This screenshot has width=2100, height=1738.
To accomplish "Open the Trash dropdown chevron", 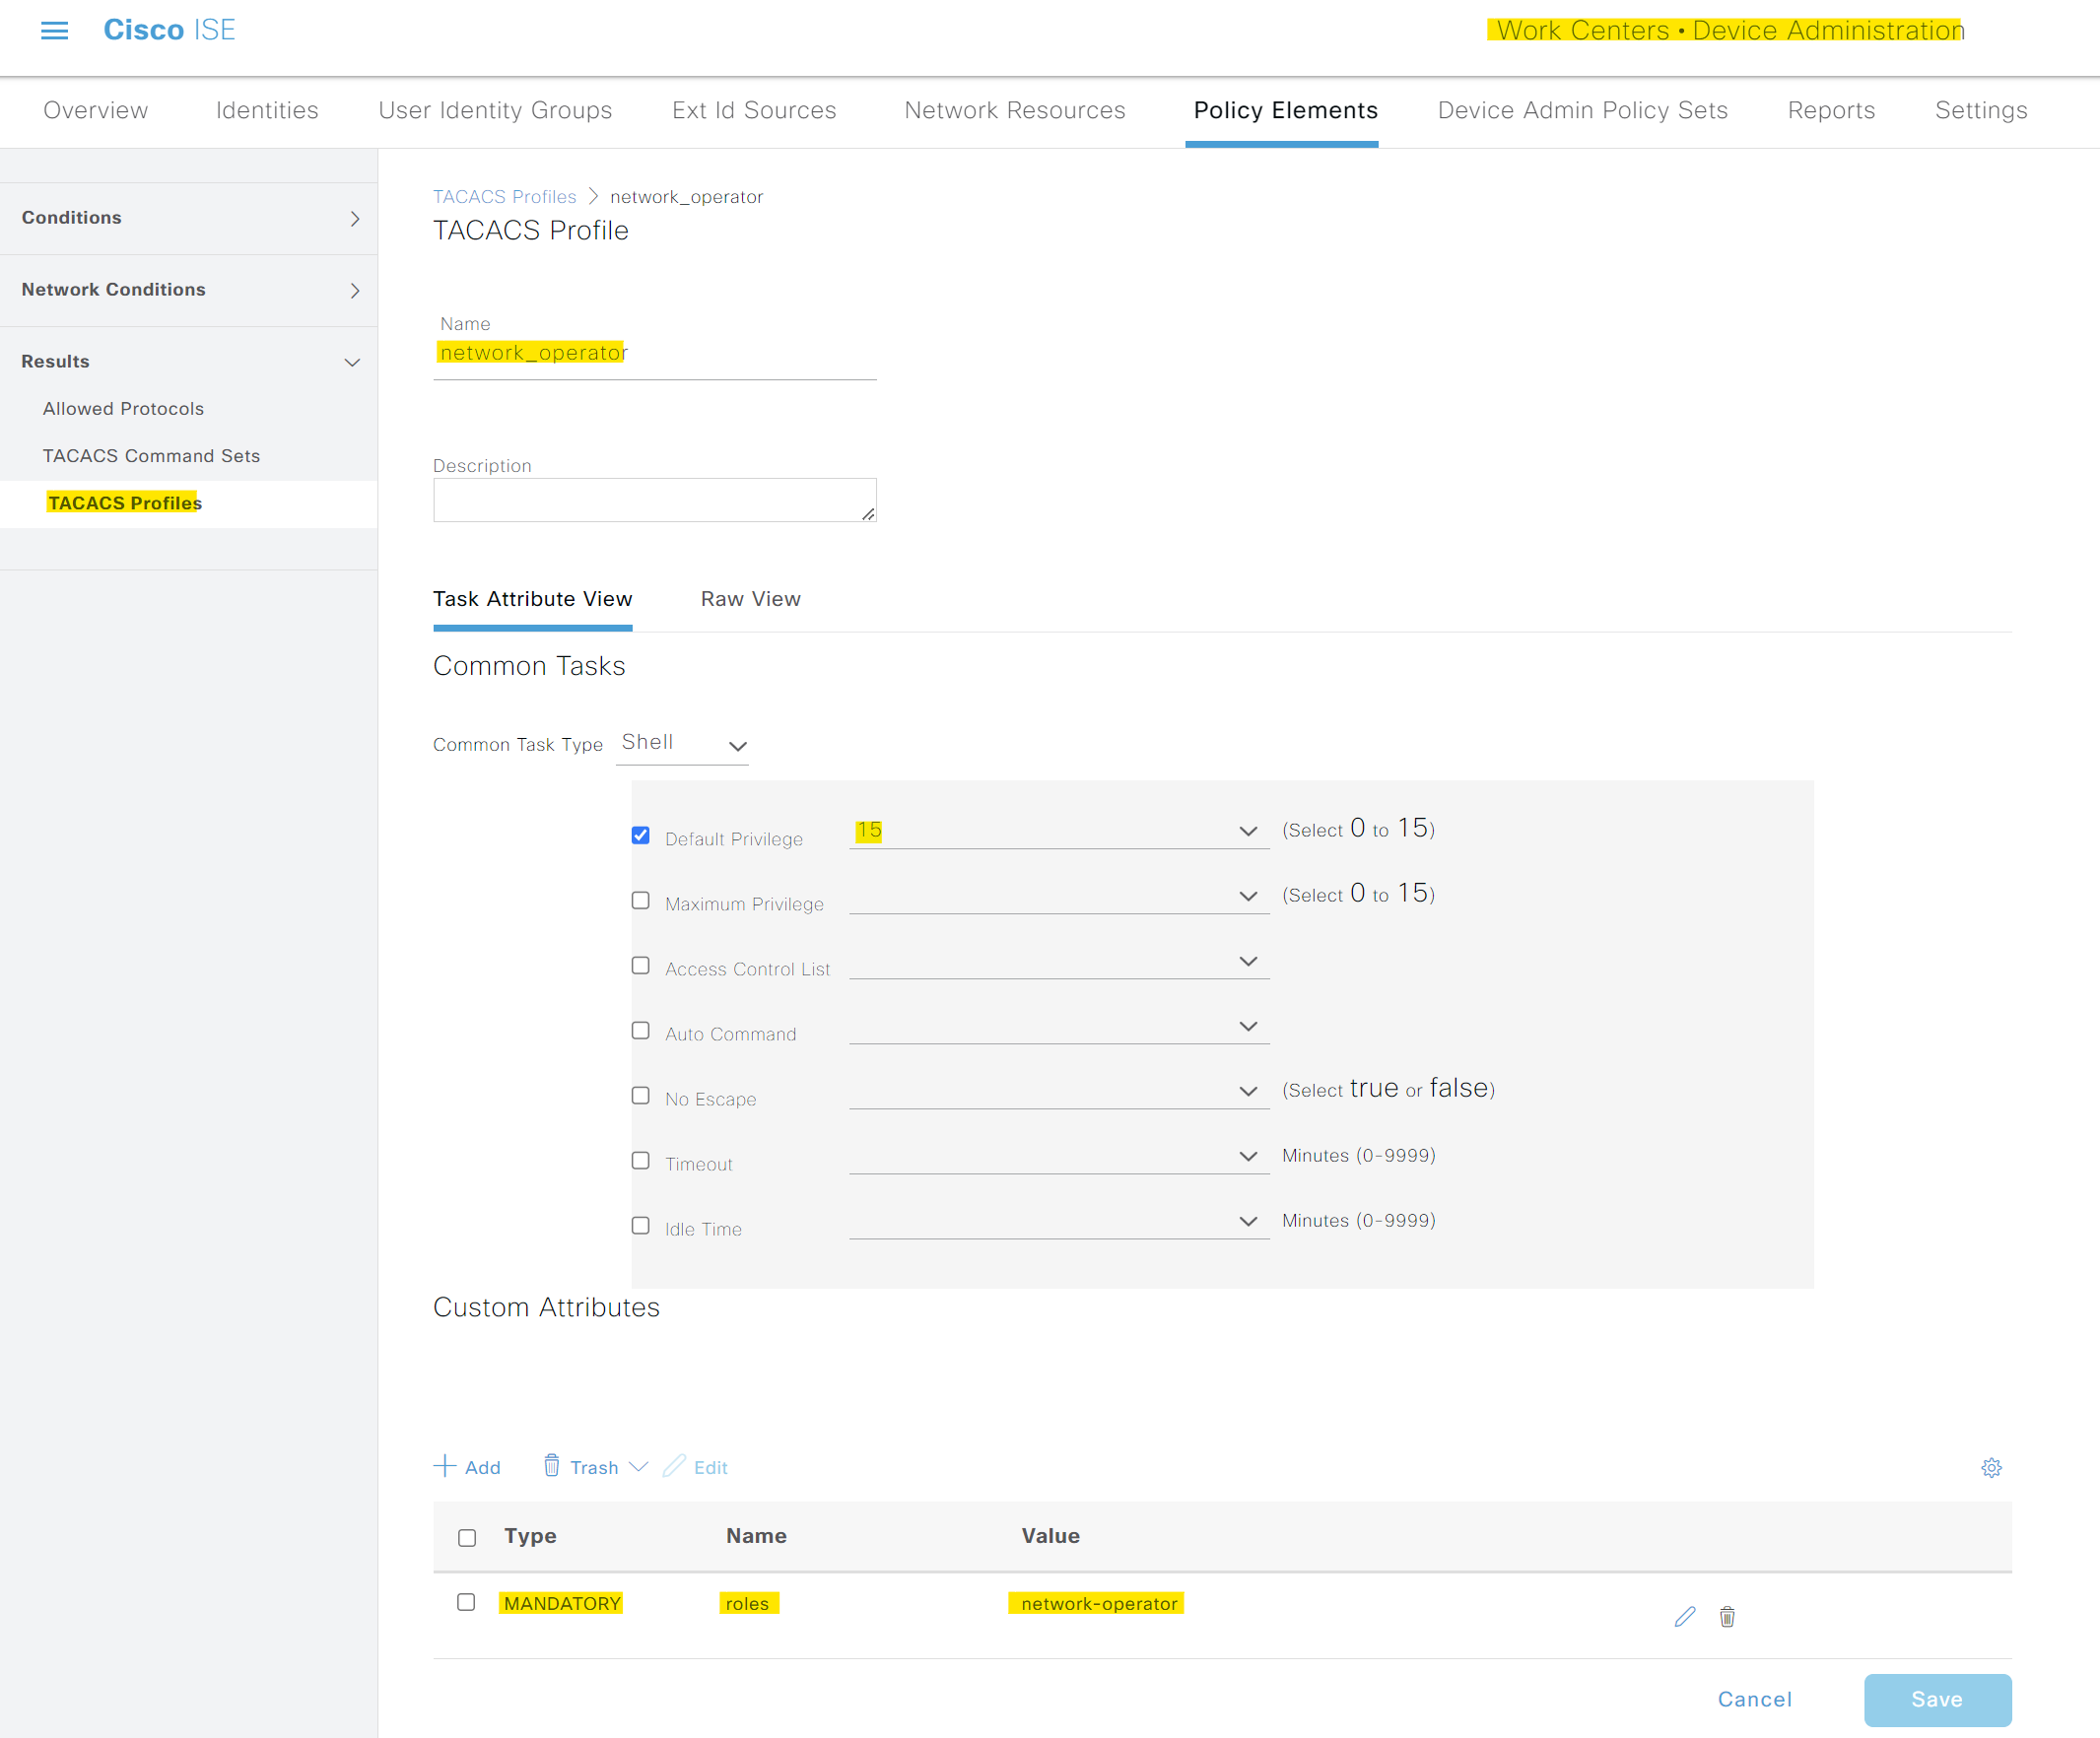I will [x=638, y=1466].
